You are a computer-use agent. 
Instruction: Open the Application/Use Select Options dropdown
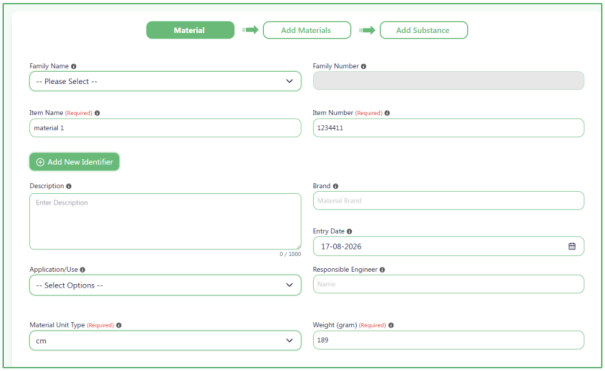165,285
